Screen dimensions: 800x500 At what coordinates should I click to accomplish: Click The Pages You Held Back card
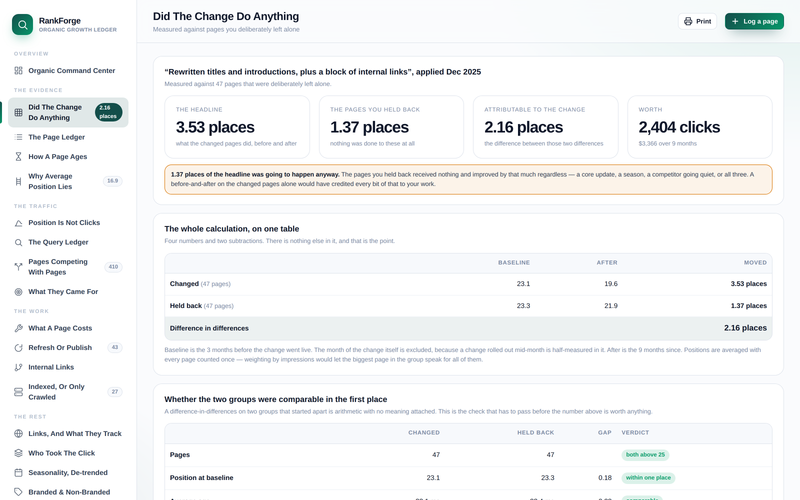tap(391, 127)
